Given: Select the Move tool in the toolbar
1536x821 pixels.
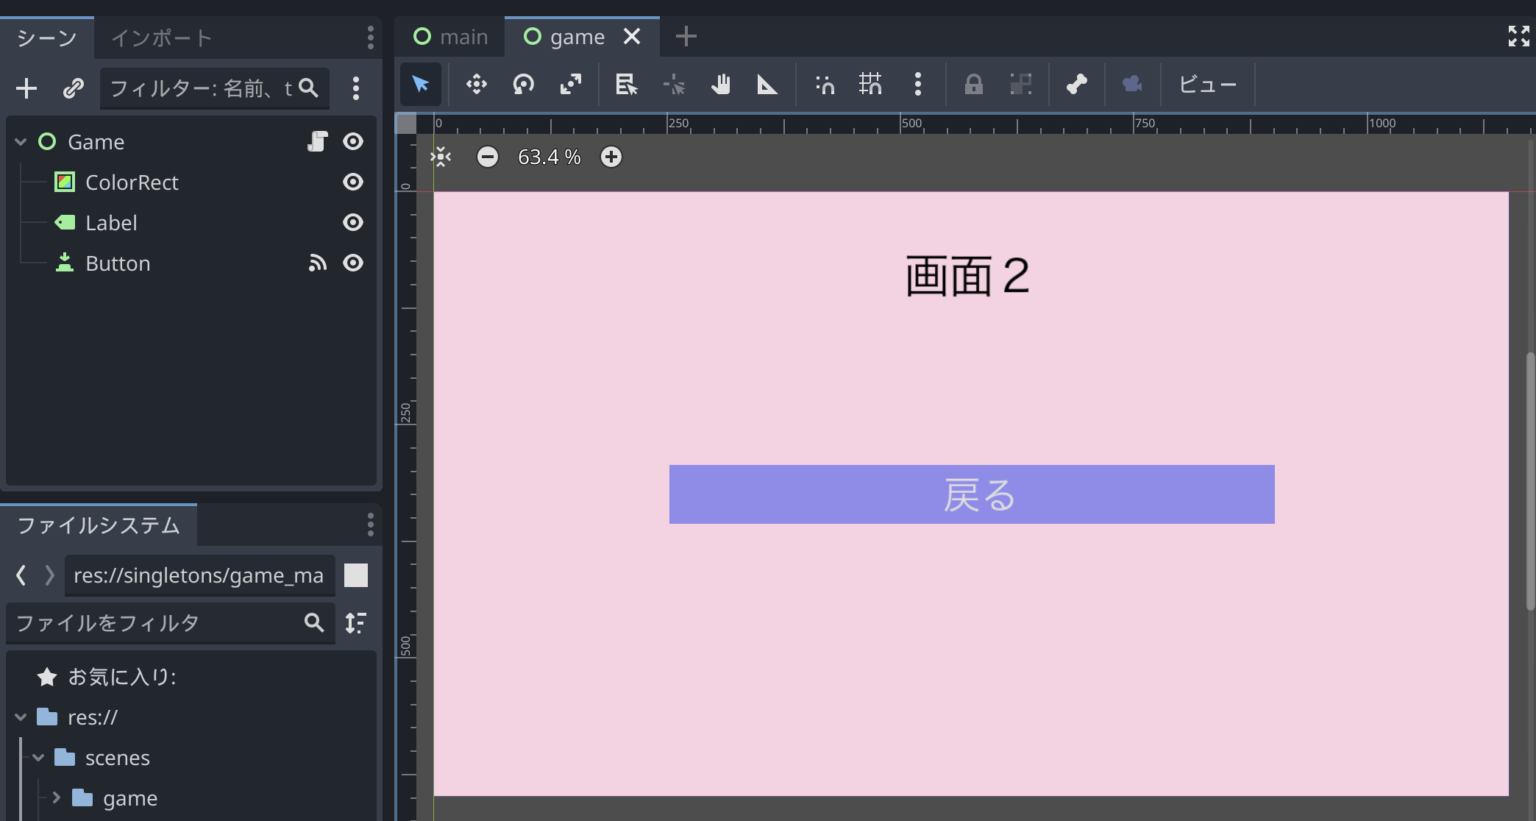Looking at the screenshot, I should [x=476, y=84].
